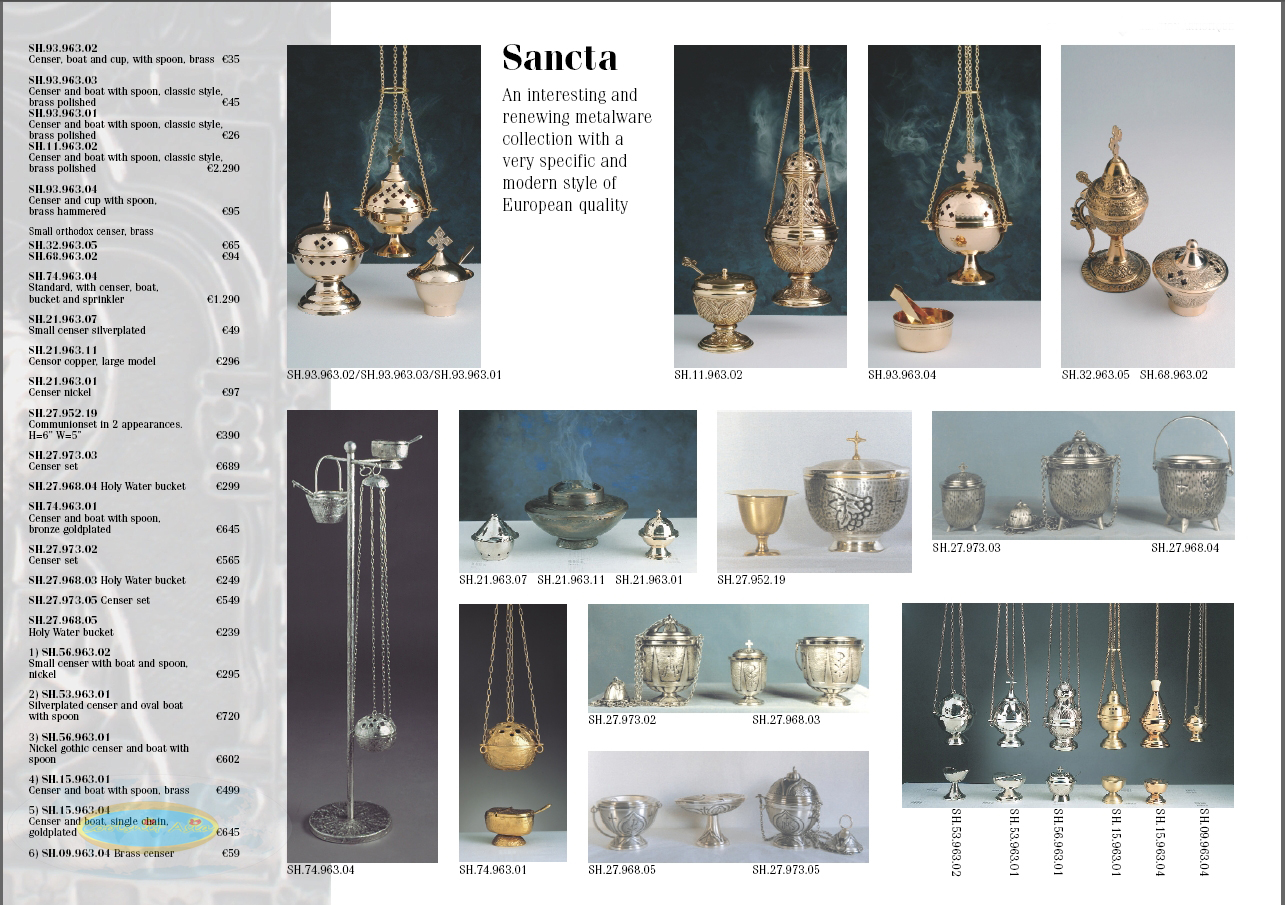The image size is (1285, 905).
Task: Click the six hanging censers photo
Action: coord(1067,705)
